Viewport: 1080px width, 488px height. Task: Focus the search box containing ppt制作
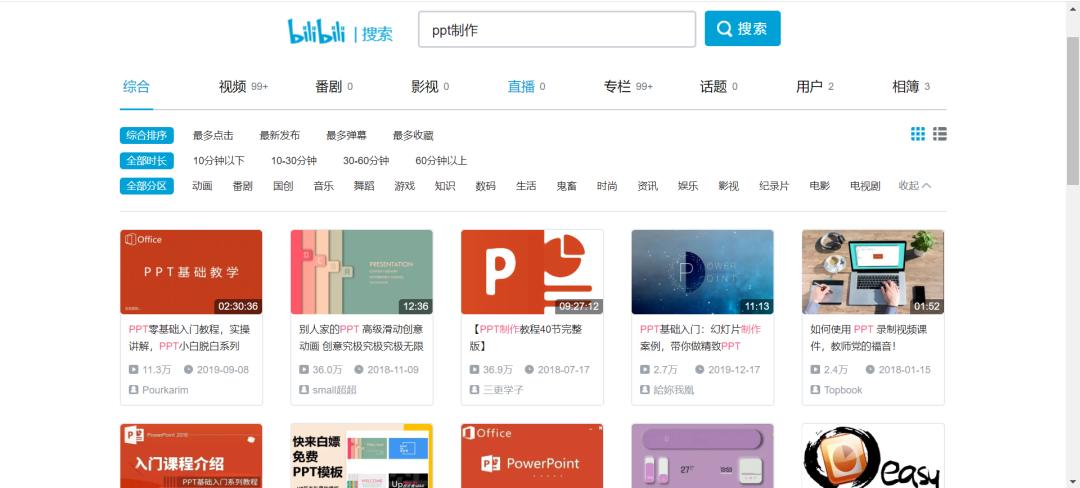click(557, 30)
